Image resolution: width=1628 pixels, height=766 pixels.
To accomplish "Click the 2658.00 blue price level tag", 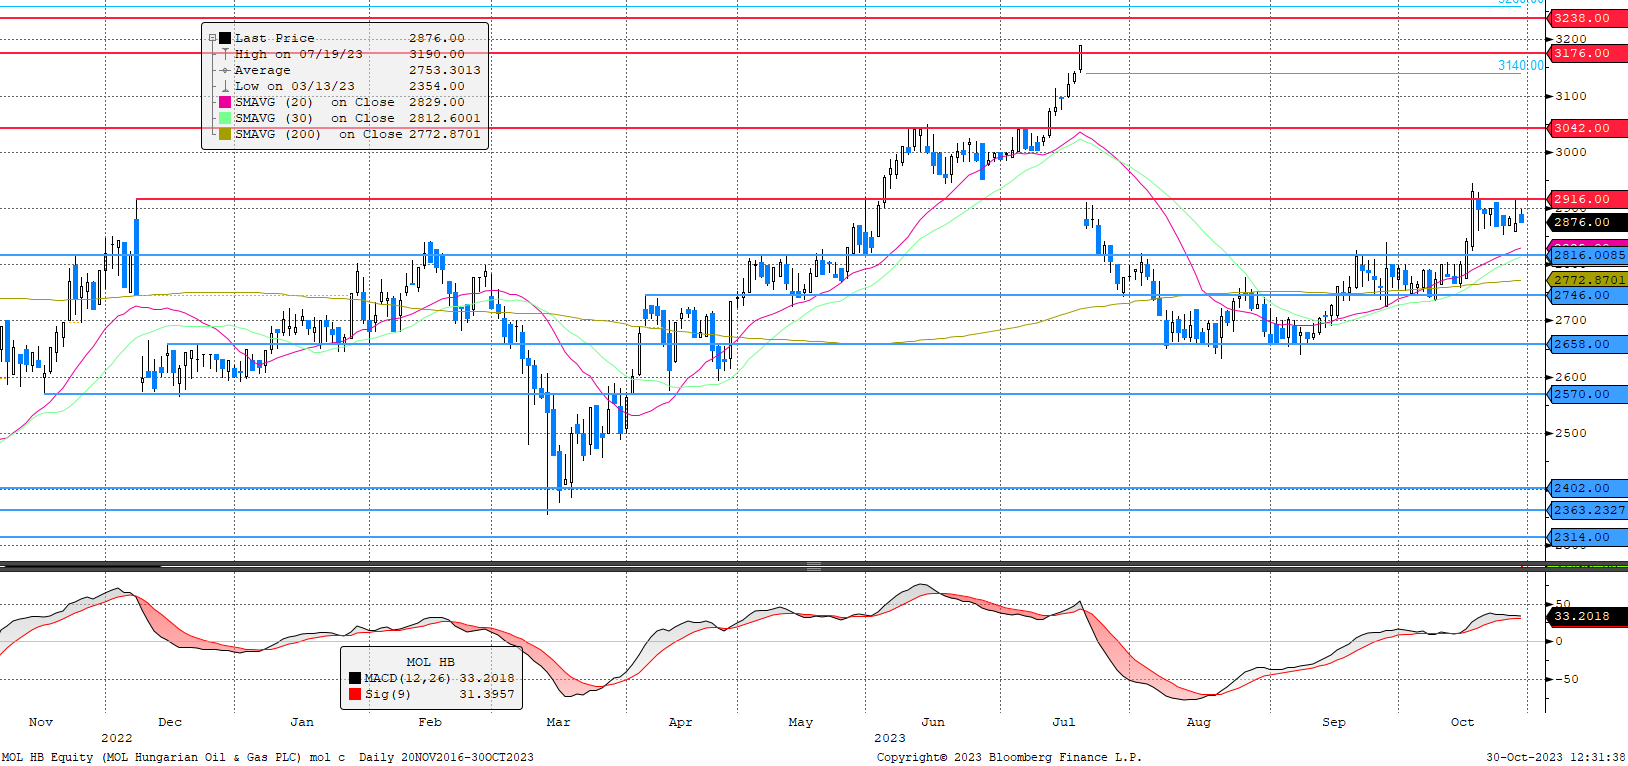I will point(1586,344).
